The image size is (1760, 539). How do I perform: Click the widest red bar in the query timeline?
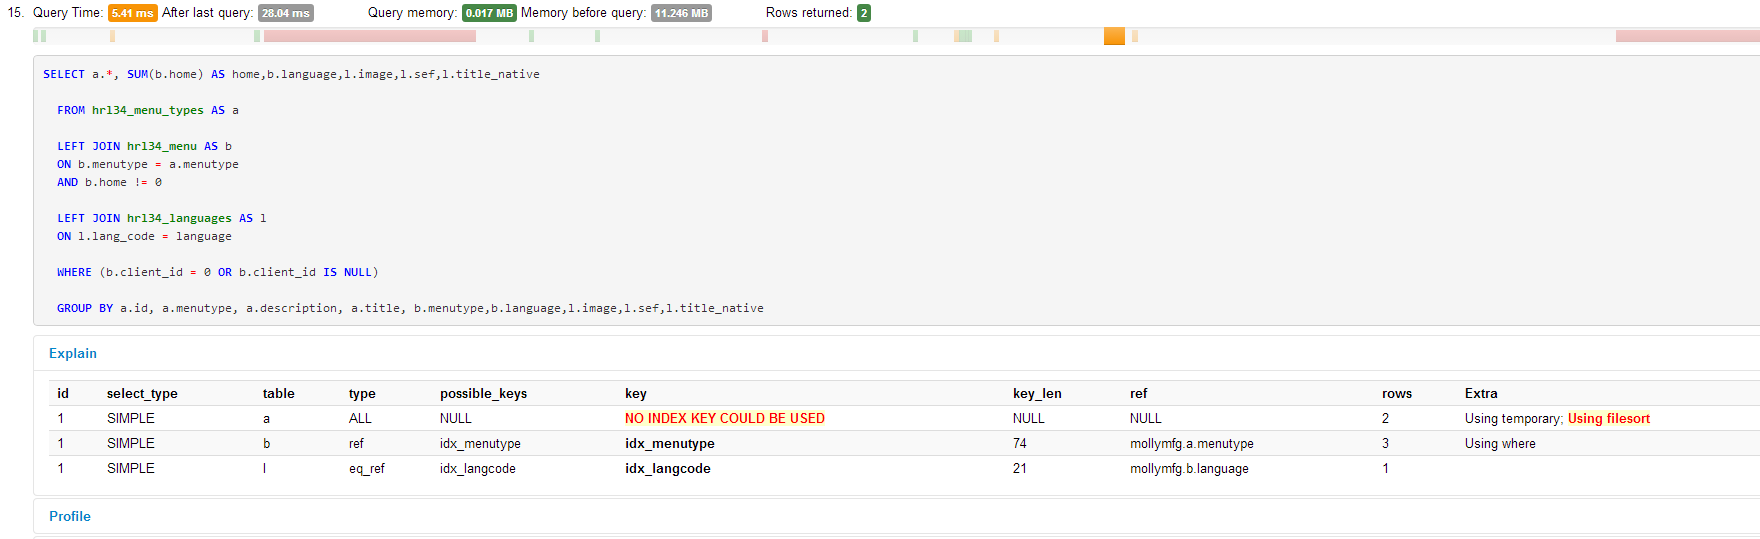[x=370, y=36]
